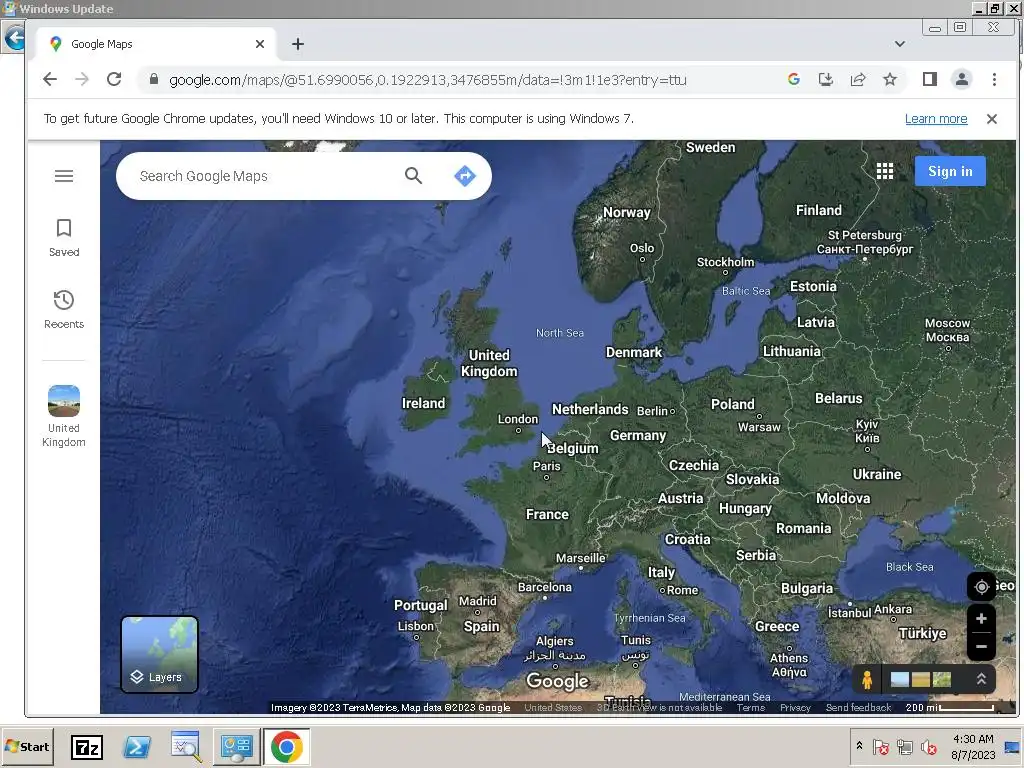Image resolution: width=1024 pixels, height=768 pixels.
Task: Click the address bar URL
Action: (428, 80)
